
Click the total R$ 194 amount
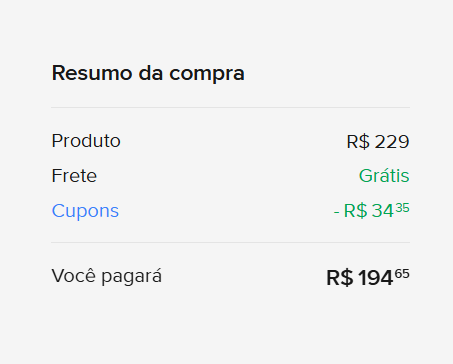368,278
